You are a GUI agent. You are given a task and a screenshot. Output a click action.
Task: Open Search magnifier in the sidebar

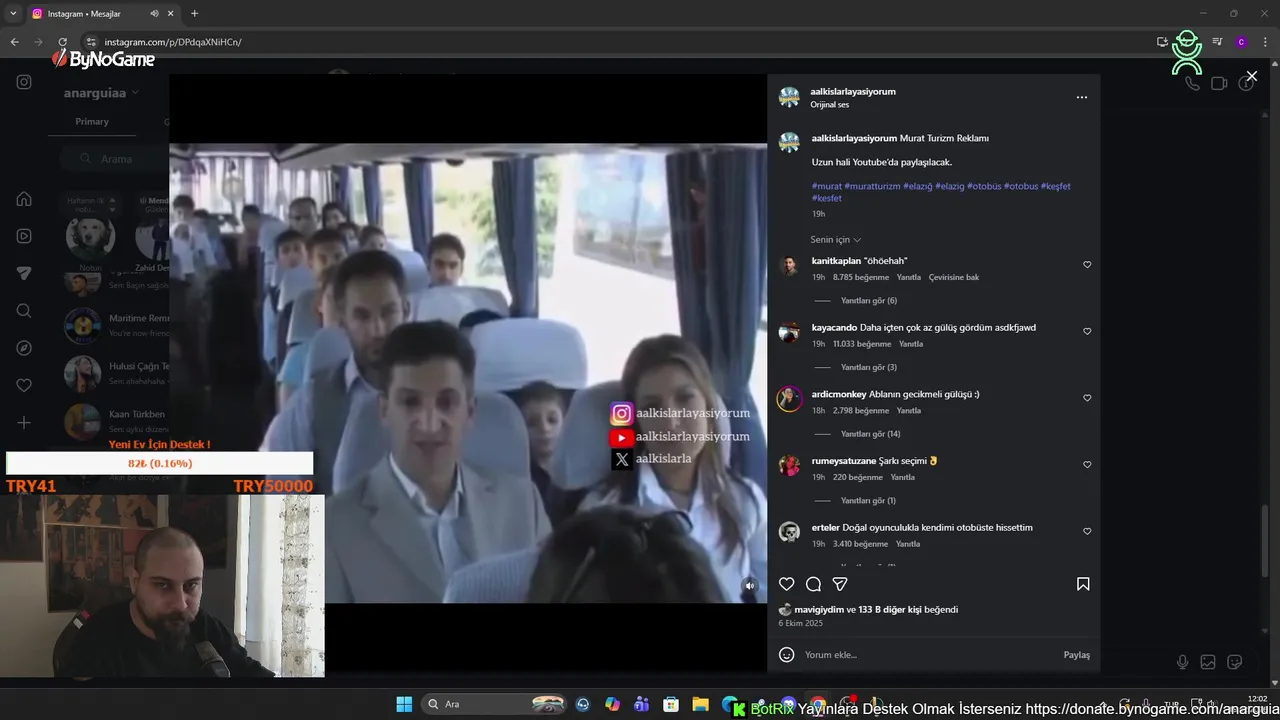click(x=24, y=310)
